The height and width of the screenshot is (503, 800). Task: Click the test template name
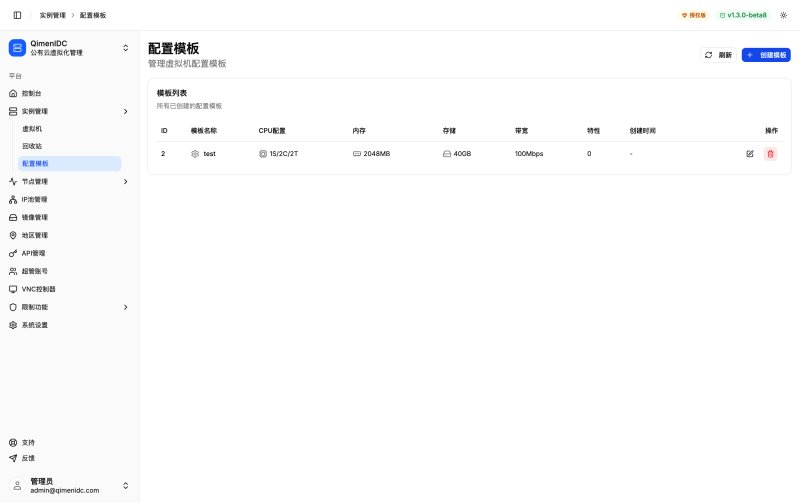pos(209,154)
